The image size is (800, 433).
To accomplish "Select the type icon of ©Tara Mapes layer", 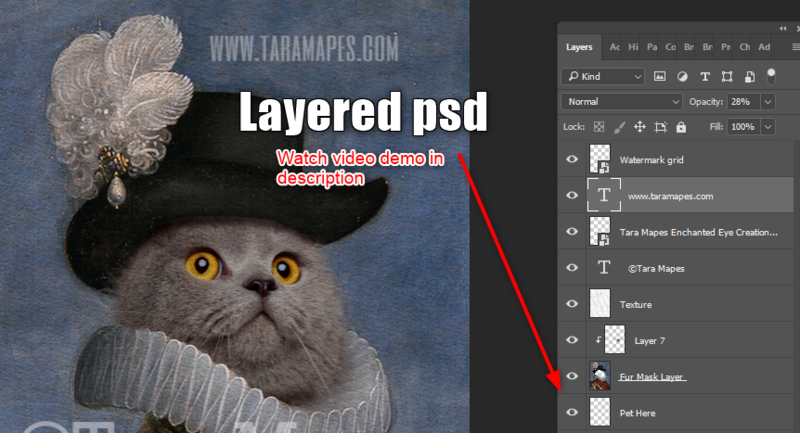I will 604,267.
